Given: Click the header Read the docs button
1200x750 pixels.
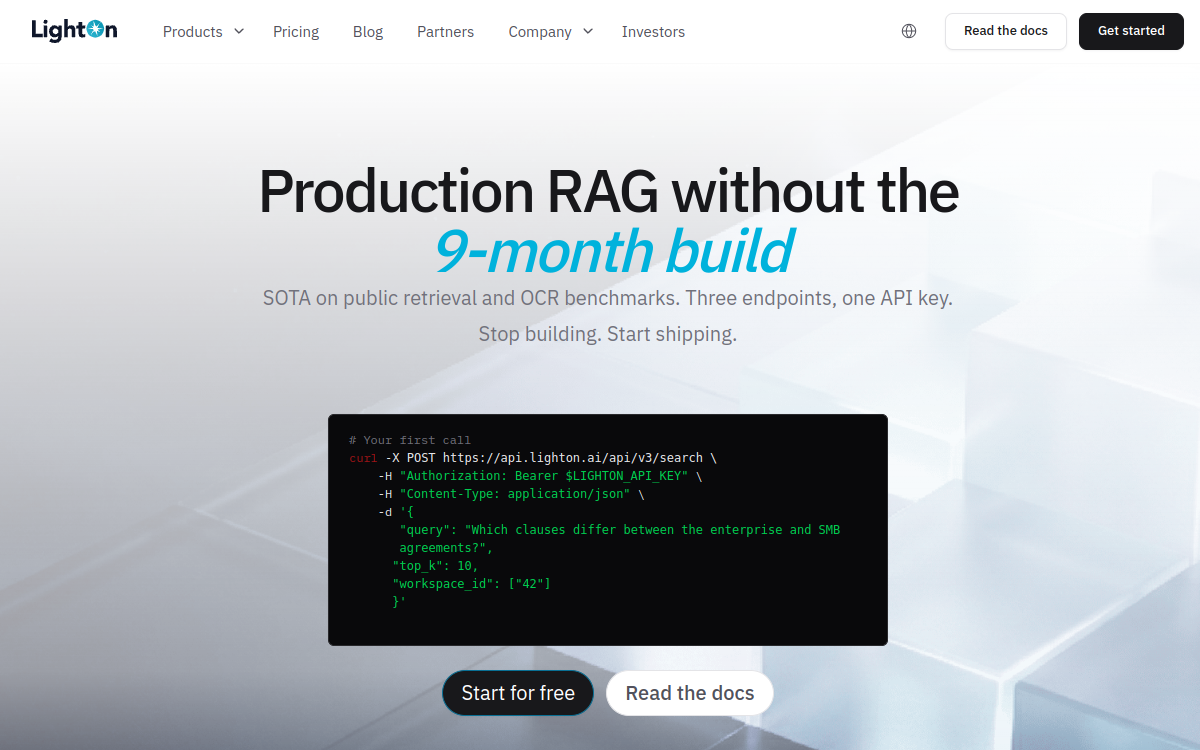Looking at the screenshot, I should (1006, 31).
